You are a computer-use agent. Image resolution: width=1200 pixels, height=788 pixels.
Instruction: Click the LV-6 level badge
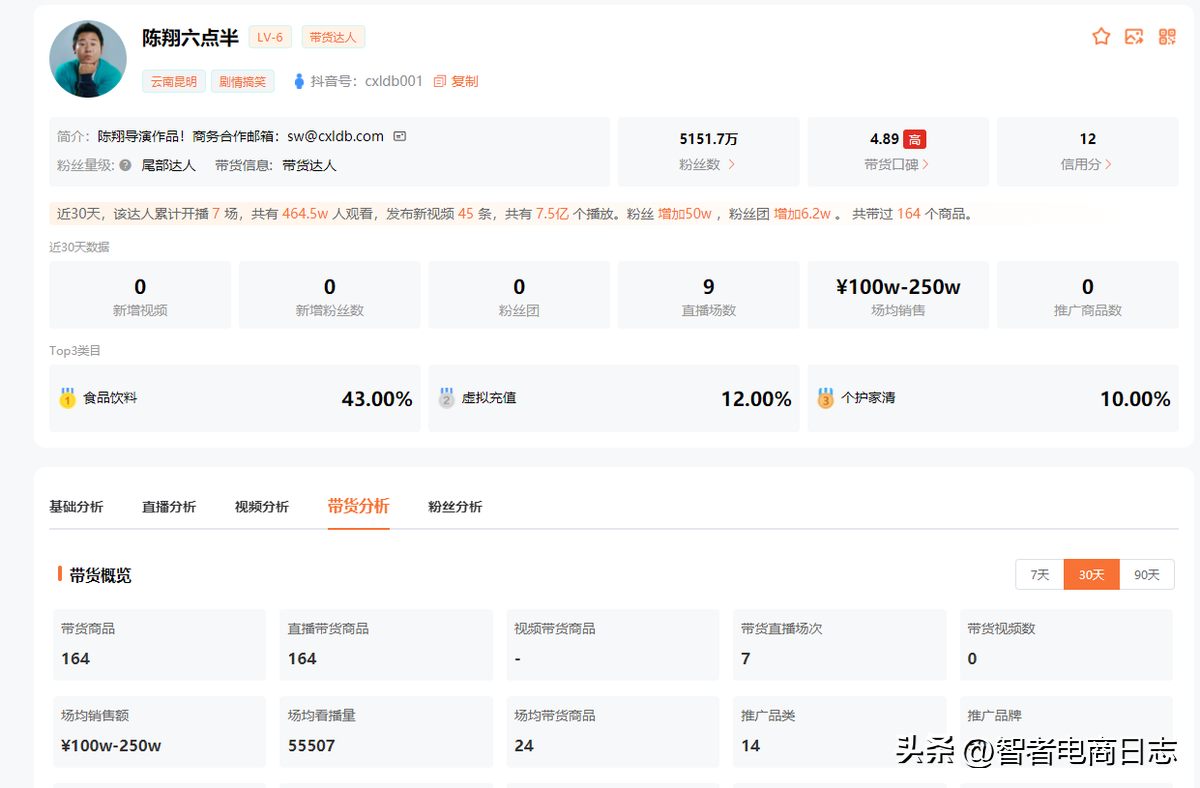point(270,38)
